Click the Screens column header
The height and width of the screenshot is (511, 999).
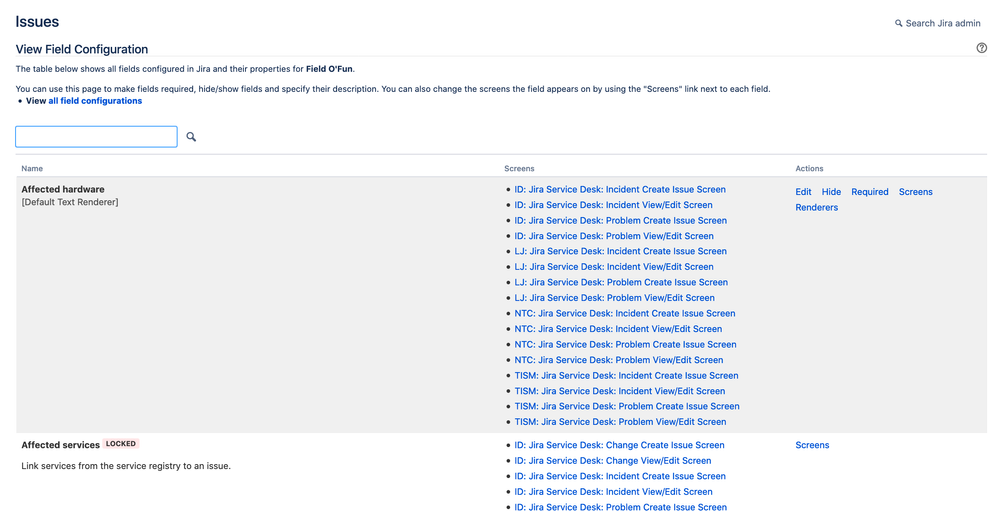519,169
